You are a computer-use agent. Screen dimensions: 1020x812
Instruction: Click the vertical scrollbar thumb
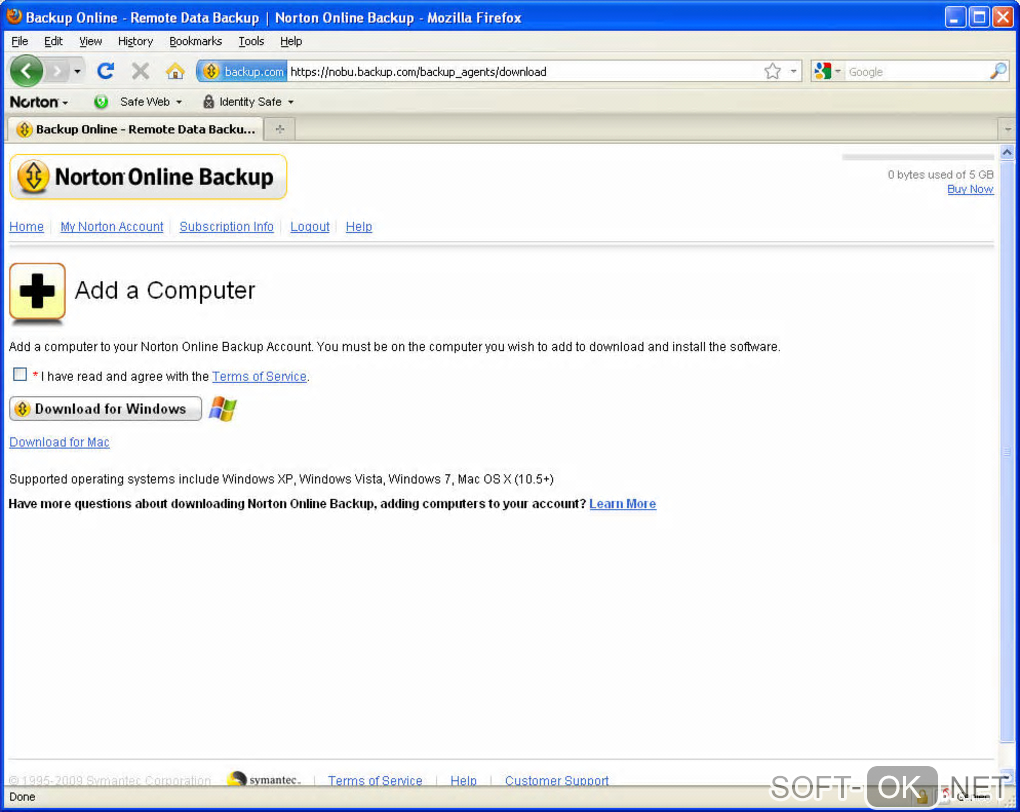click(1007, 451)
